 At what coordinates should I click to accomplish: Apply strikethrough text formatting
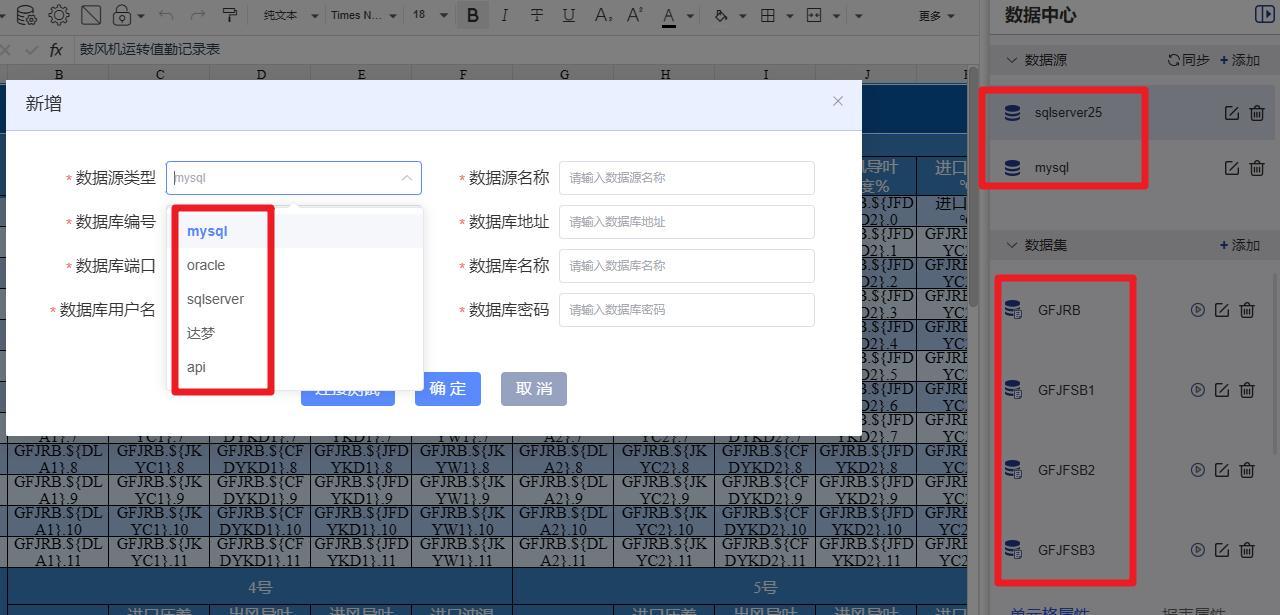click(x=537, y=15)
